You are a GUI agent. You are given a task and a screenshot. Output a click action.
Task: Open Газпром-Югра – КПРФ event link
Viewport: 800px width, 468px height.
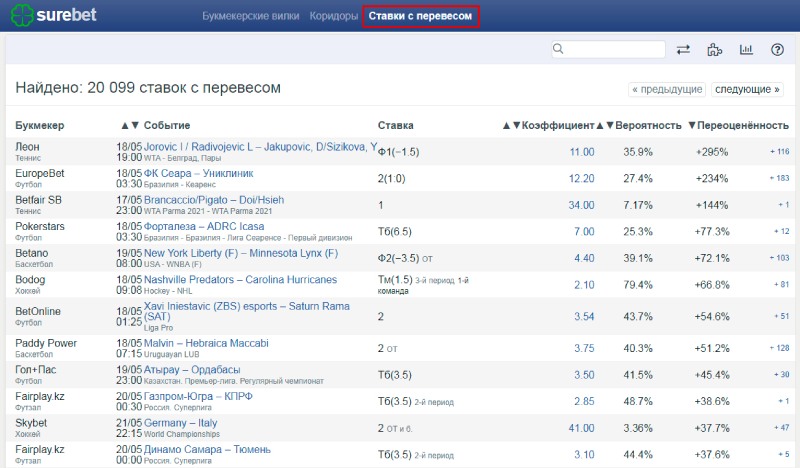pyautogui.click(x=198, y=397)
